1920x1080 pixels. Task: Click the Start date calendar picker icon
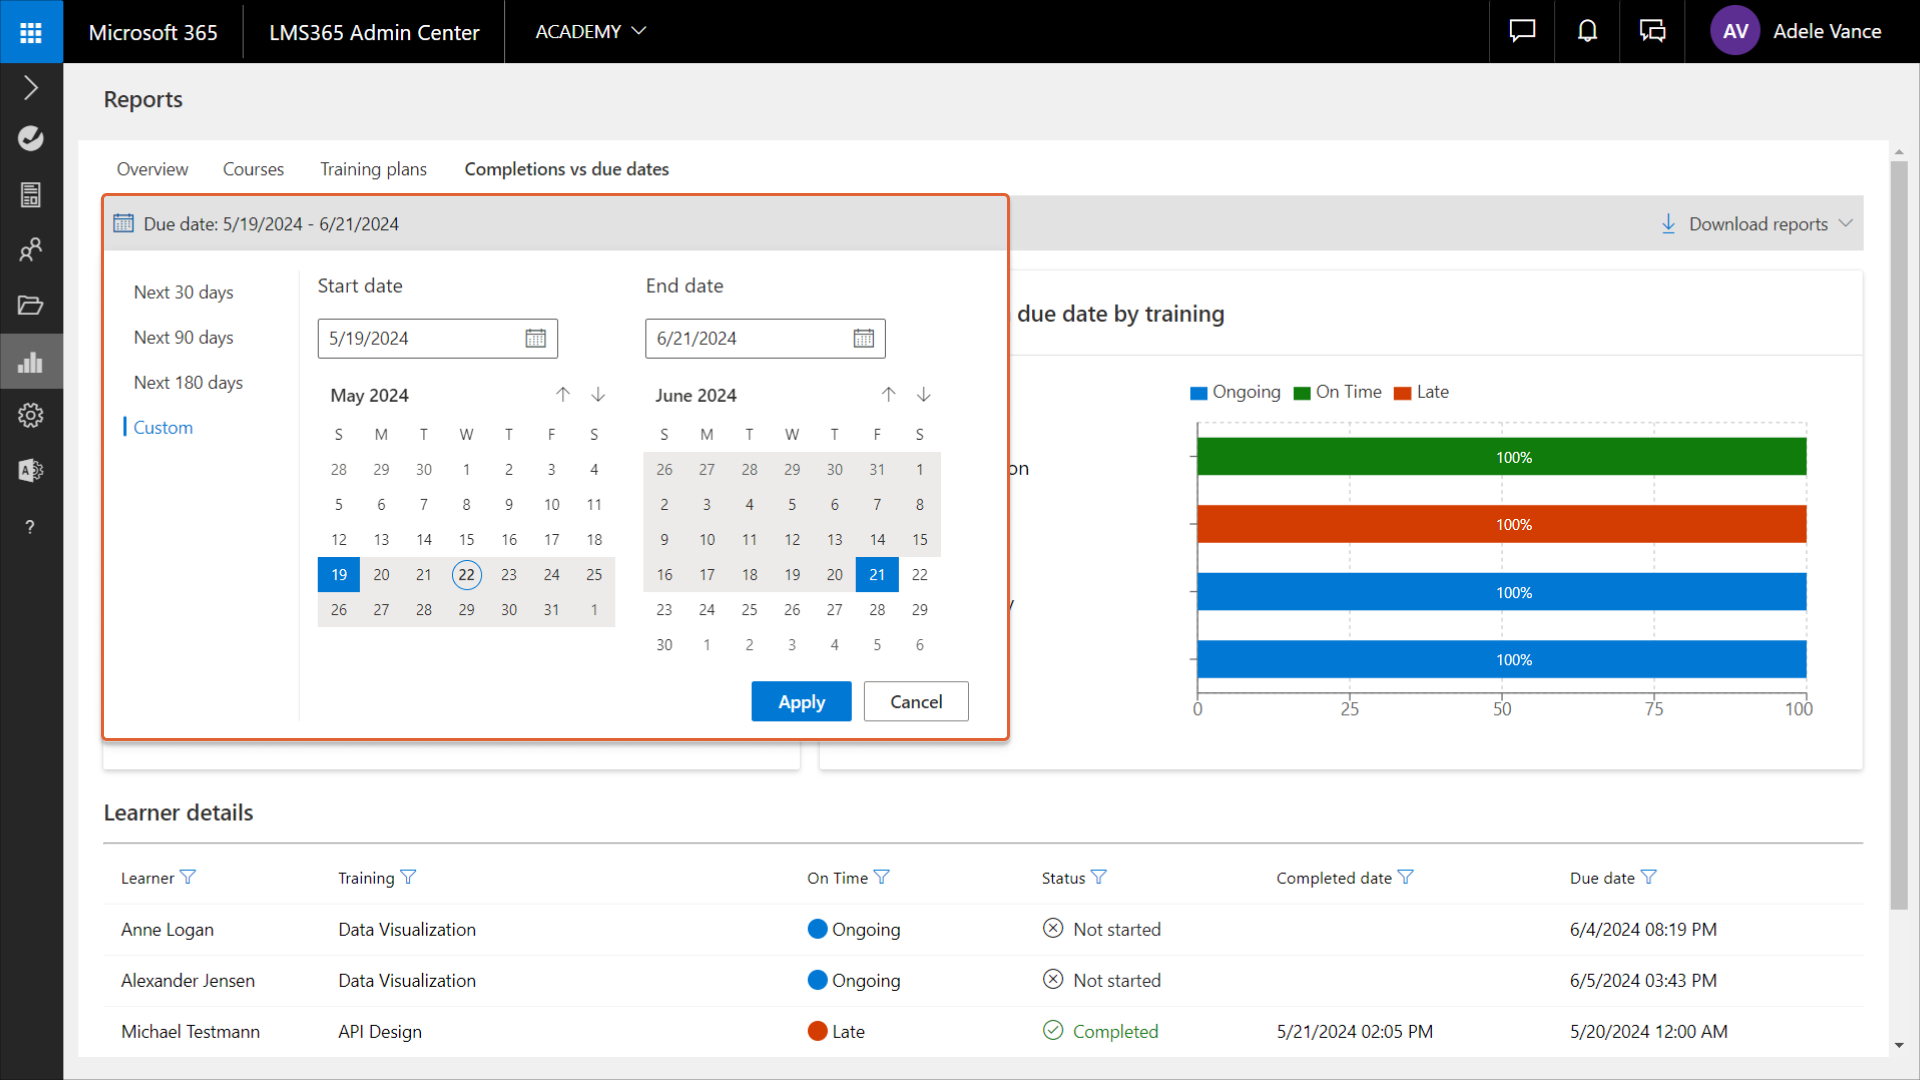point(536,339)
